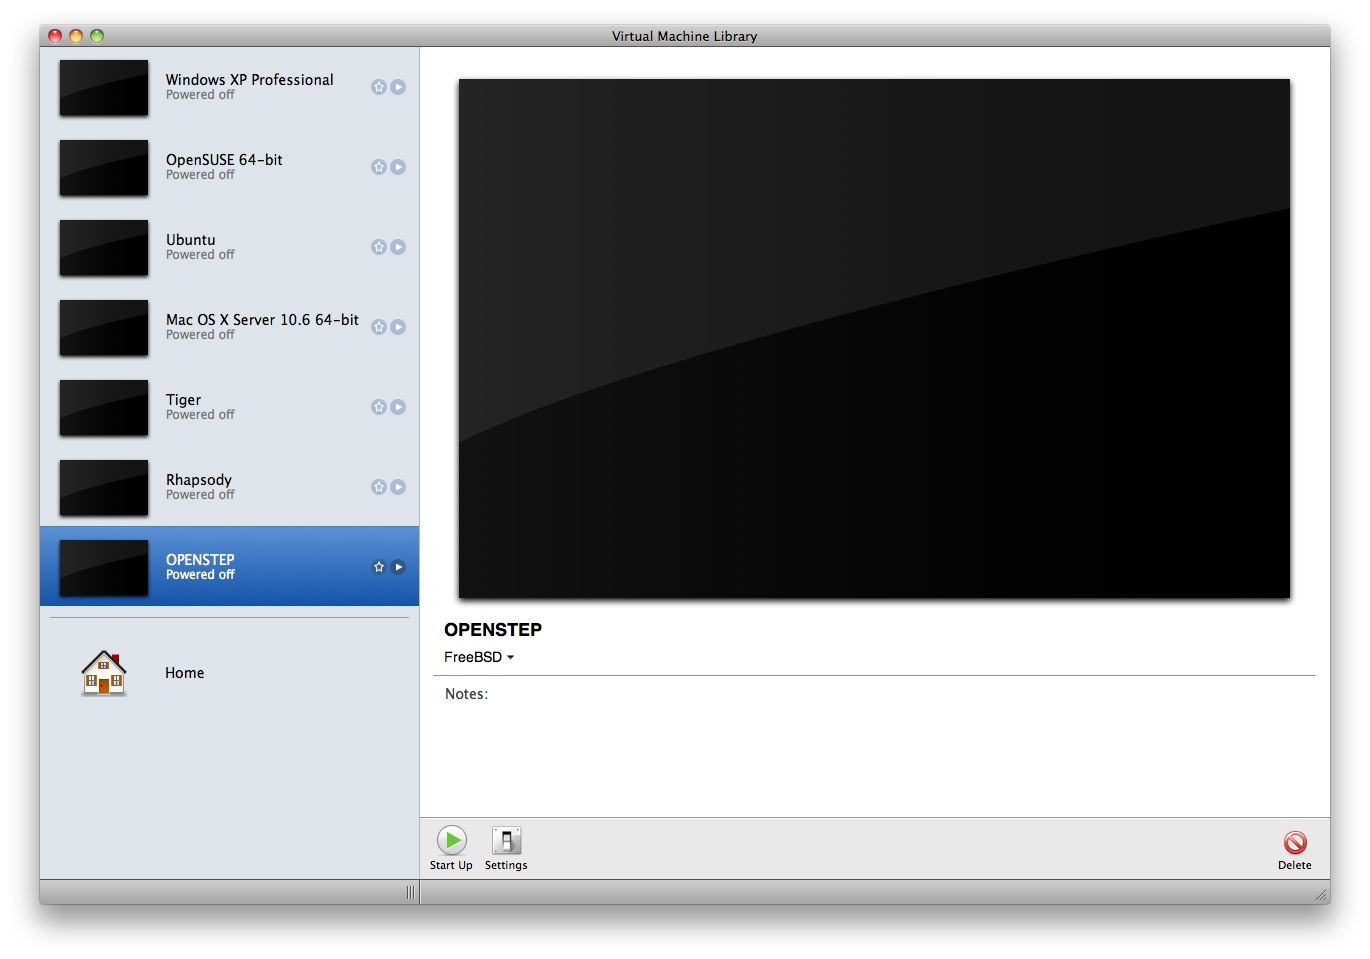Open the Settings toolbar button
This screenshot has width=1370, height=959.
pyautogui.click(x=506, y=848)
